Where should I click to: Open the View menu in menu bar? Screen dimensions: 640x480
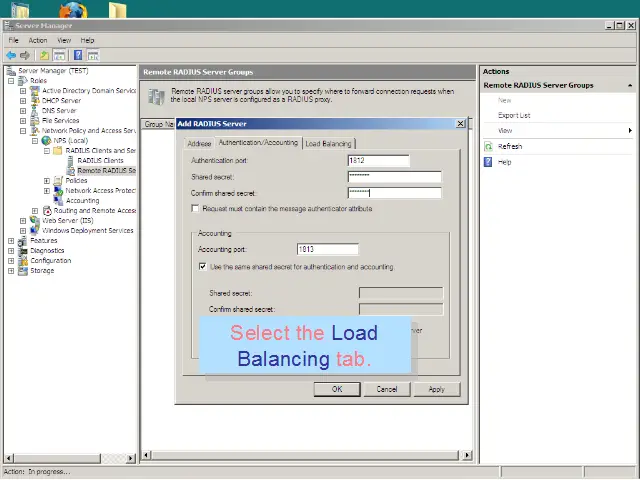(64, 40)
